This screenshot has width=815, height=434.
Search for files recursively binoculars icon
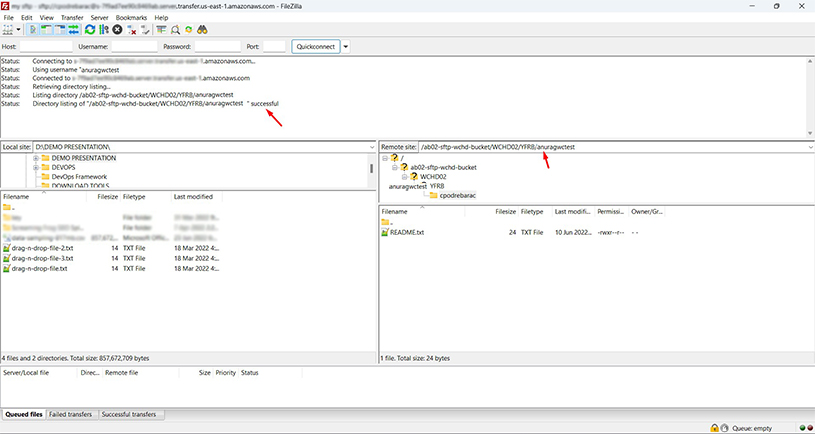tap(203, 30)
